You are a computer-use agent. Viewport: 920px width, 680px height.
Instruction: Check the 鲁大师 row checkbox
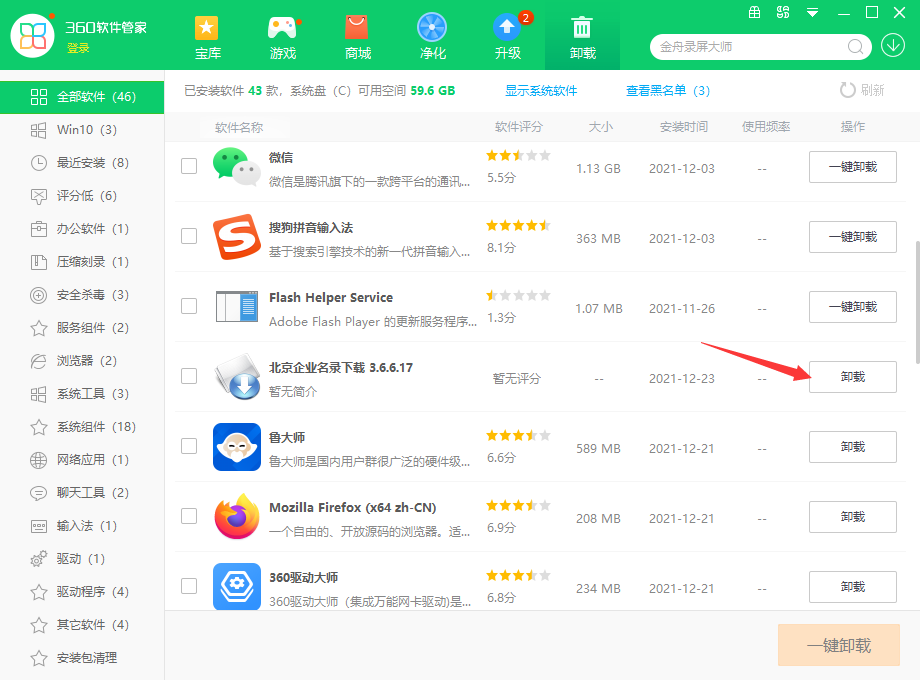[189, 446]
